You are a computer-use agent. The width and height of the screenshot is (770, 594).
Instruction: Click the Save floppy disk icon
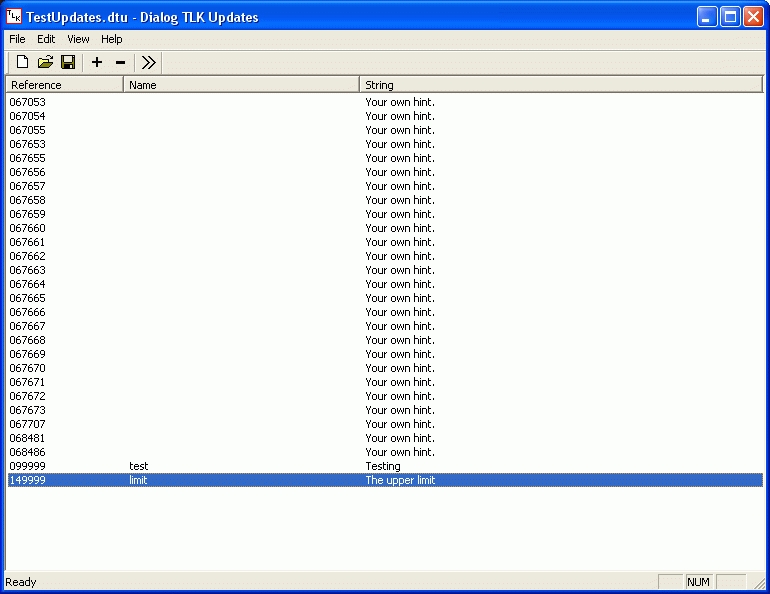point(68,63)
